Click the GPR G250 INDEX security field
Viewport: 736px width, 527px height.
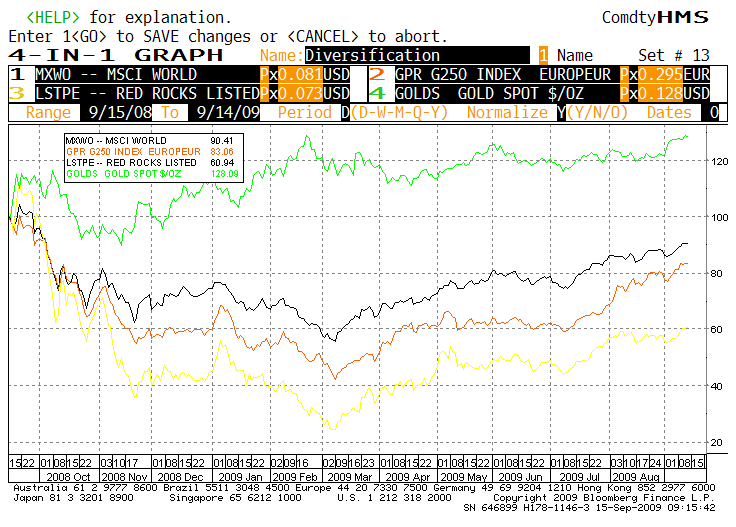pos(506,75)
